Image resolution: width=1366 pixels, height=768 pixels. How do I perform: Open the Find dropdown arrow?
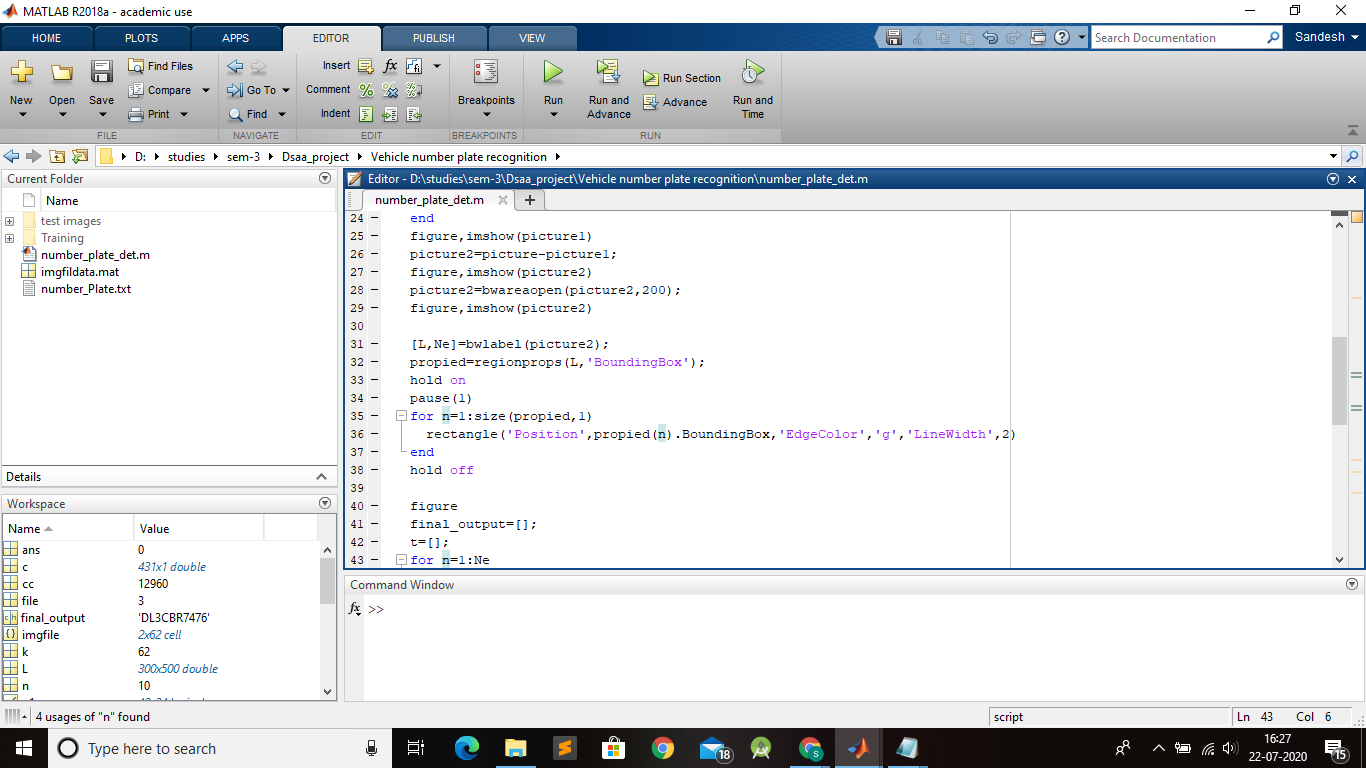(282, 114)
